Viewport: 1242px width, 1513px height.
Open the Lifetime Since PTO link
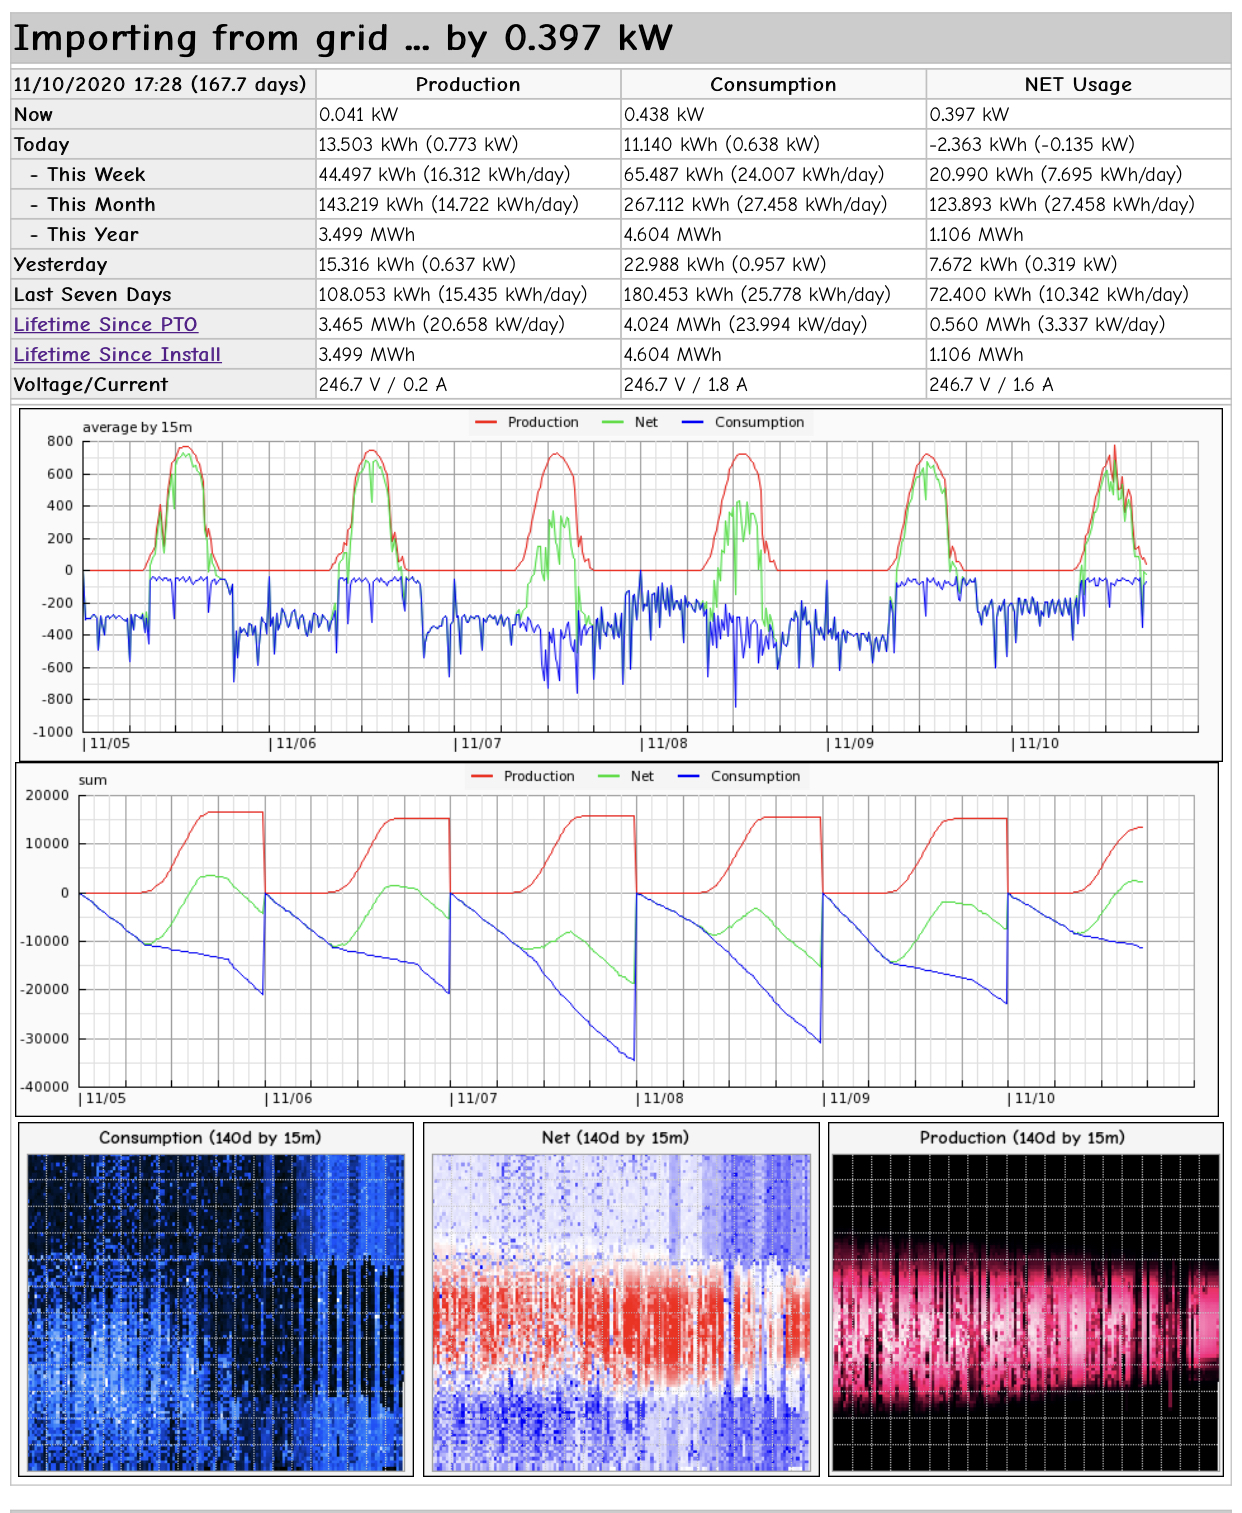coord(106,325)
